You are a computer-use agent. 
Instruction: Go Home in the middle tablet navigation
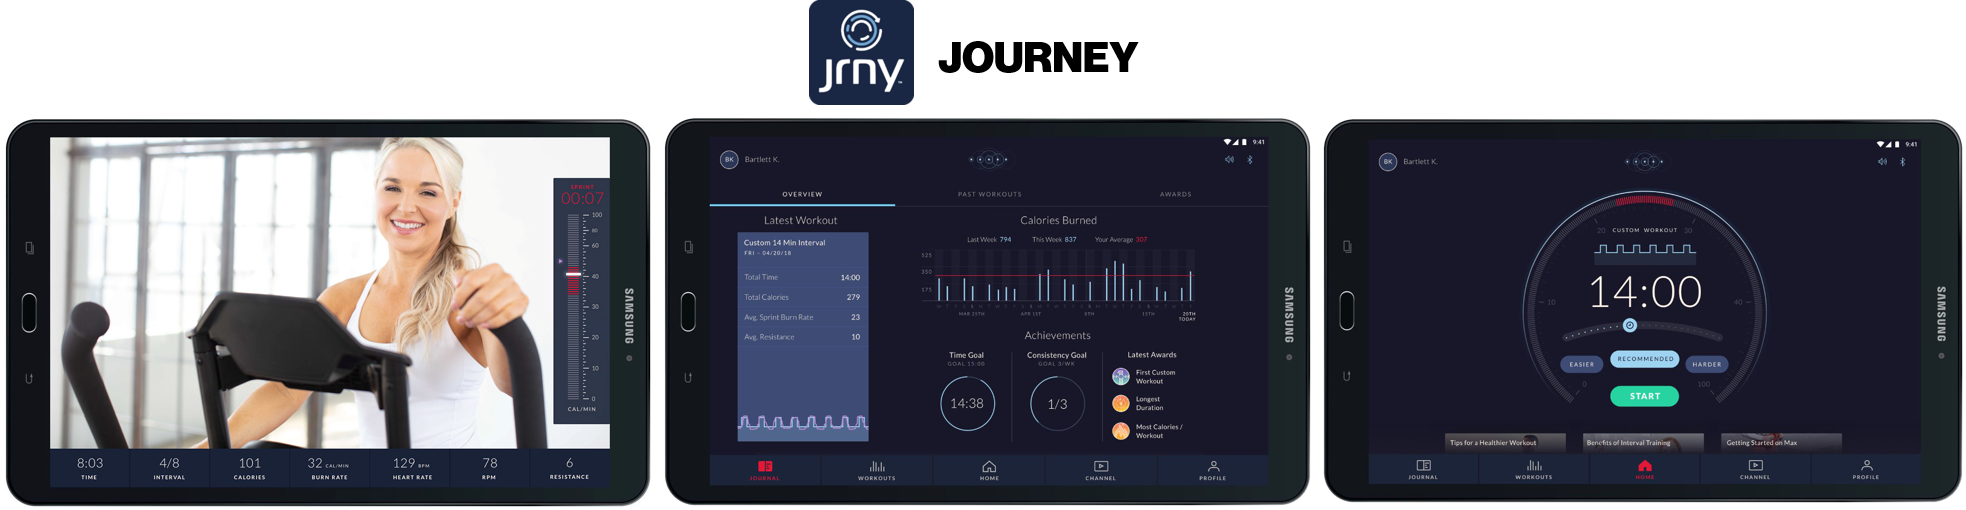(x=989, y=470)
